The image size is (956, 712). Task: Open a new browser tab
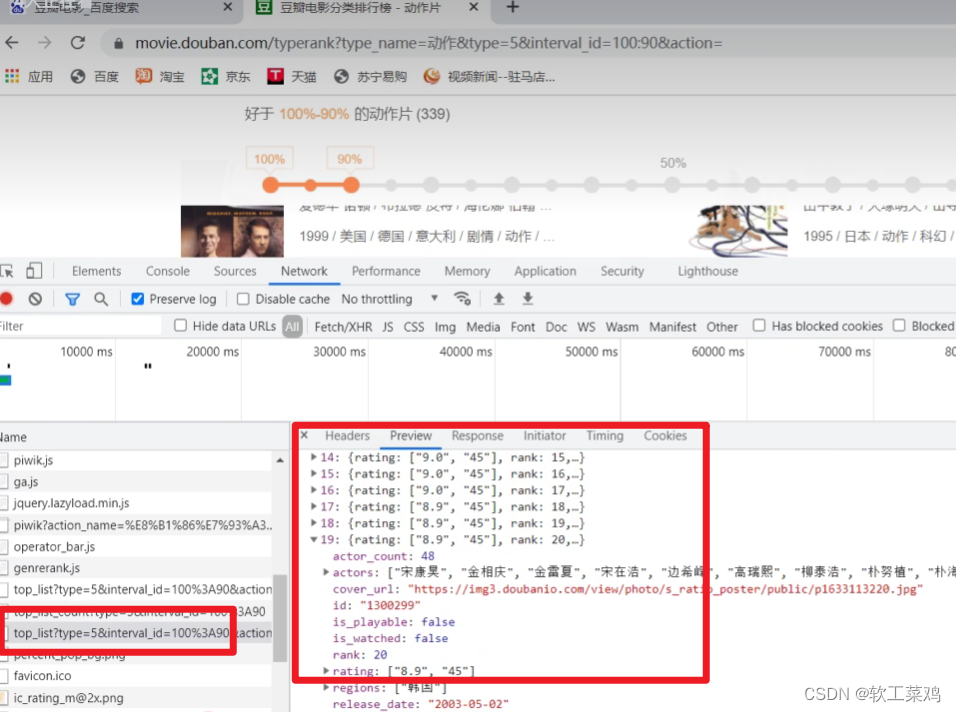tap(513, 7)
